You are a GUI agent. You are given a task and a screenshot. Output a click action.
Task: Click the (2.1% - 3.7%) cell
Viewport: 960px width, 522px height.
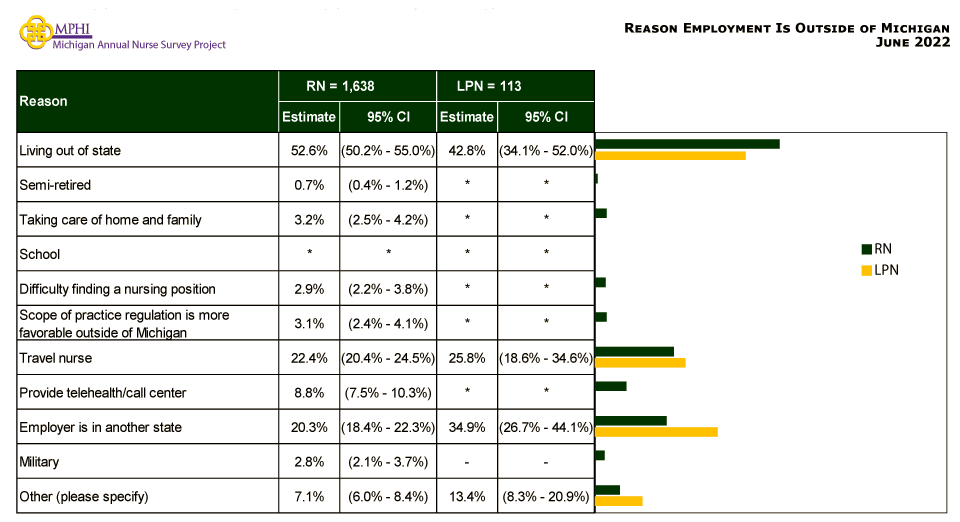388,462
